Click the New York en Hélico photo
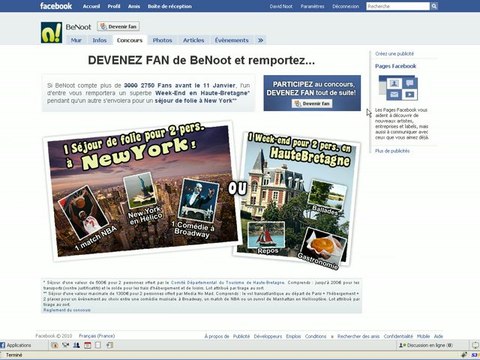Screen dimensions: 480x360 tap(139, 191)
